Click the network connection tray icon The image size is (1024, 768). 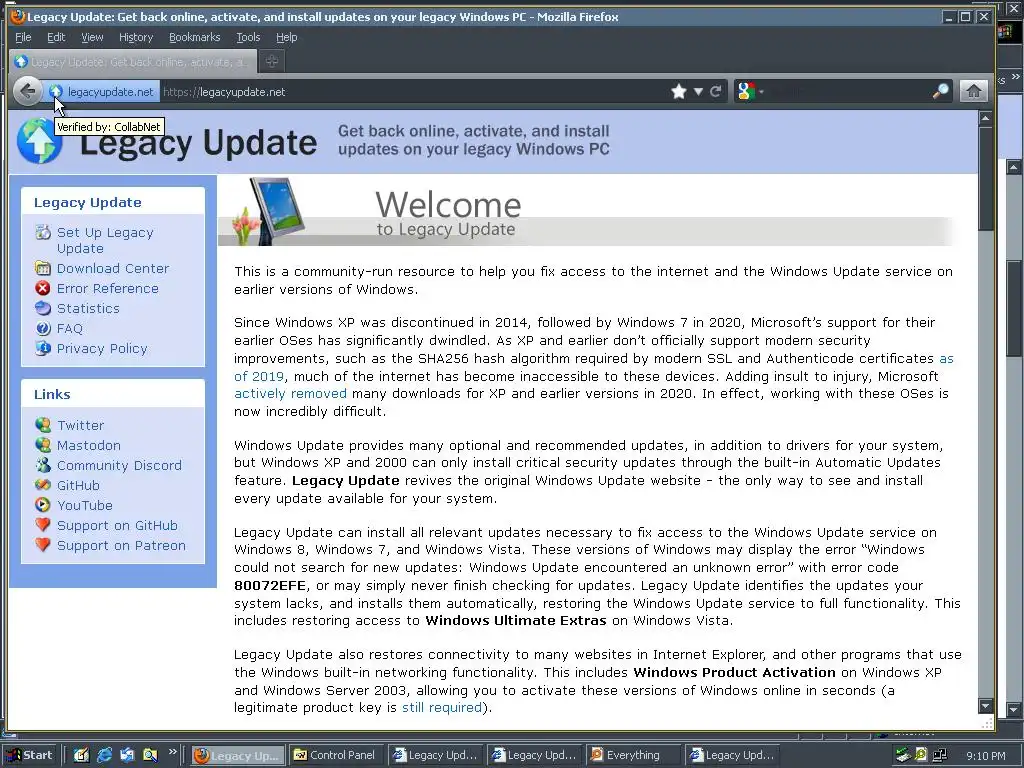click(940, 755)
